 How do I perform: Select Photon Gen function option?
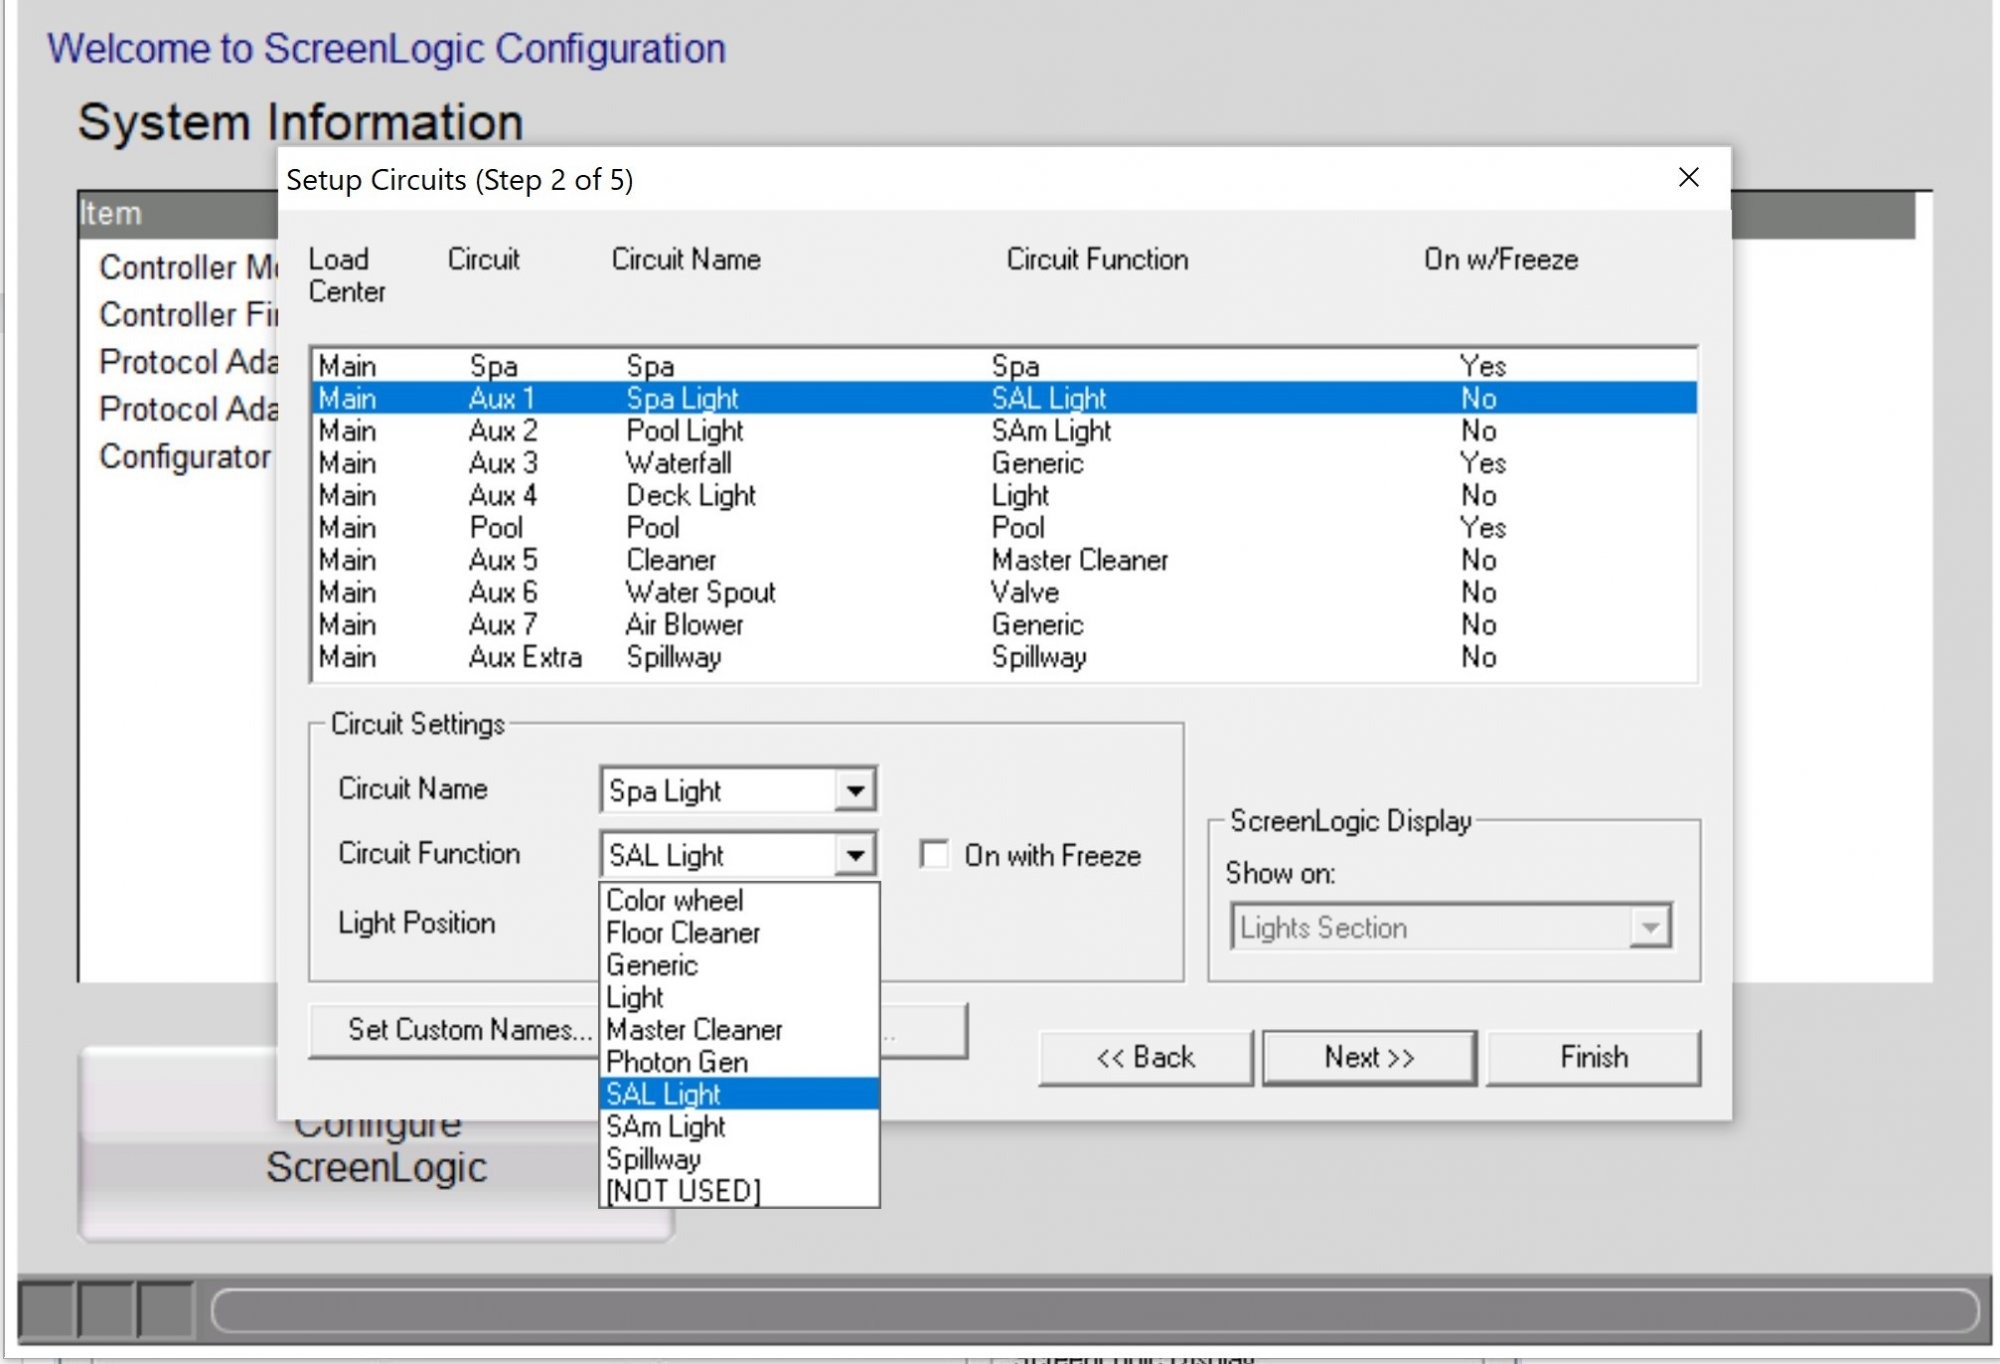[739, 1062]
